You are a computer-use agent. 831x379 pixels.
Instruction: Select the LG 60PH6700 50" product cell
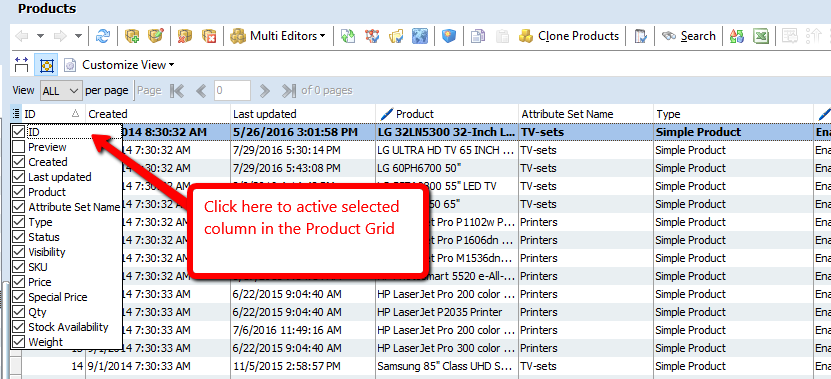pyautogui.click(x=447, y=168)
